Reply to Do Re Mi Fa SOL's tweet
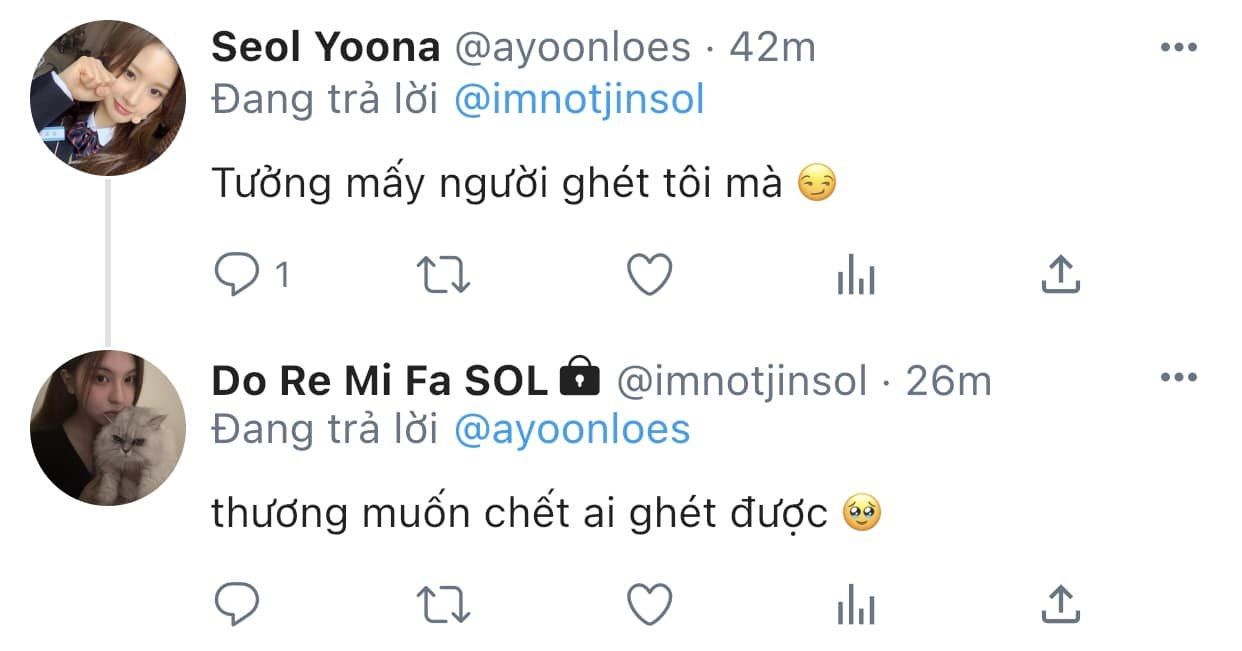The width and height of the screenshot is (1242, 651). point(237,604)
